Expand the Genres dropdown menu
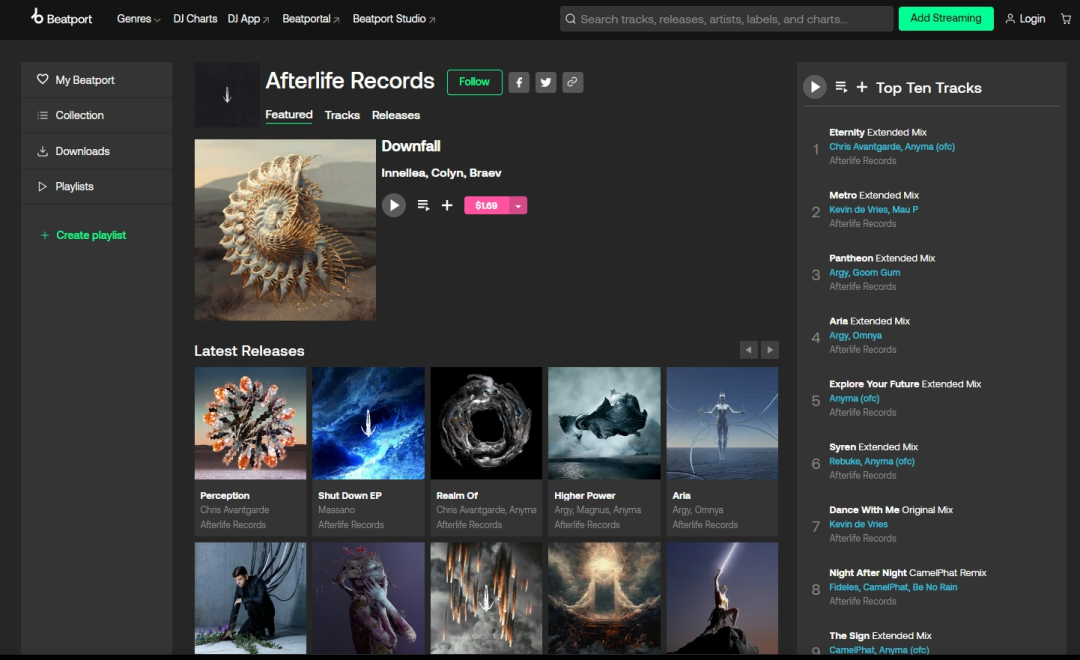The image size is (1080, 660). click(138, 19)
